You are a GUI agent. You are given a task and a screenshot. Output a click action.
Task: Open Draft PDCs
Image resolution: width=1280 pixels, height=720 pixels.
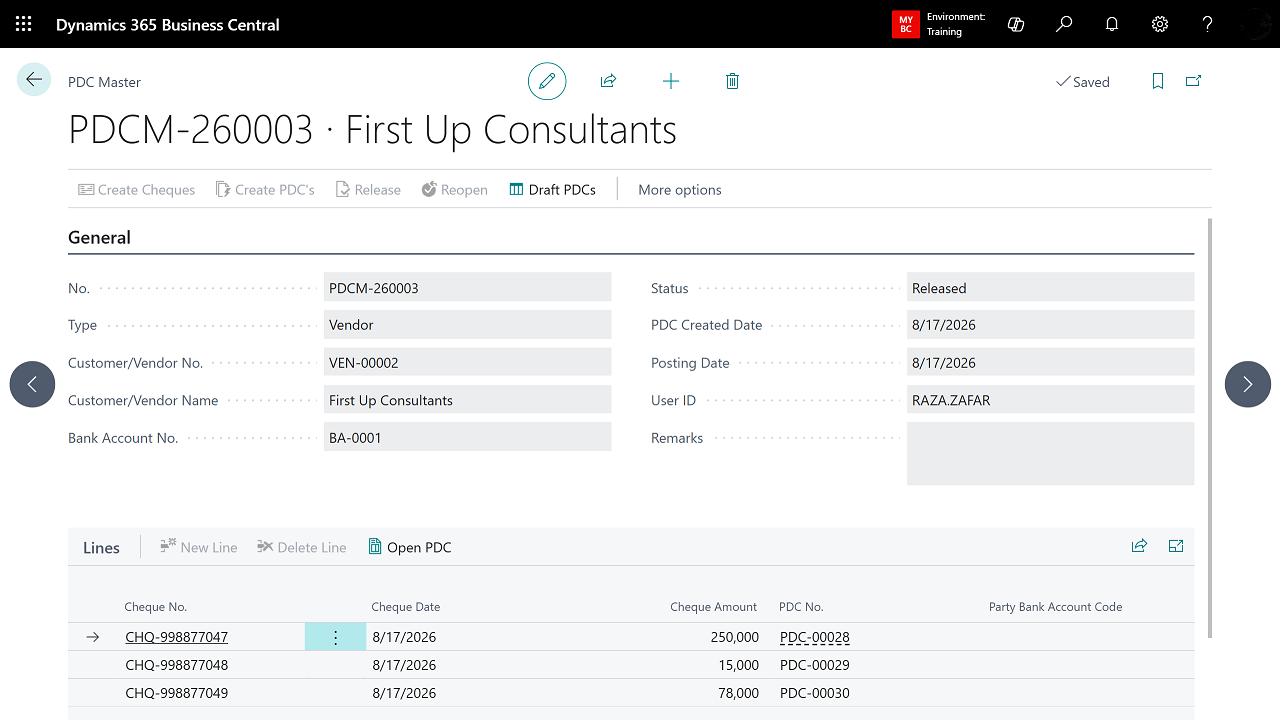click(x=552, y=189)
